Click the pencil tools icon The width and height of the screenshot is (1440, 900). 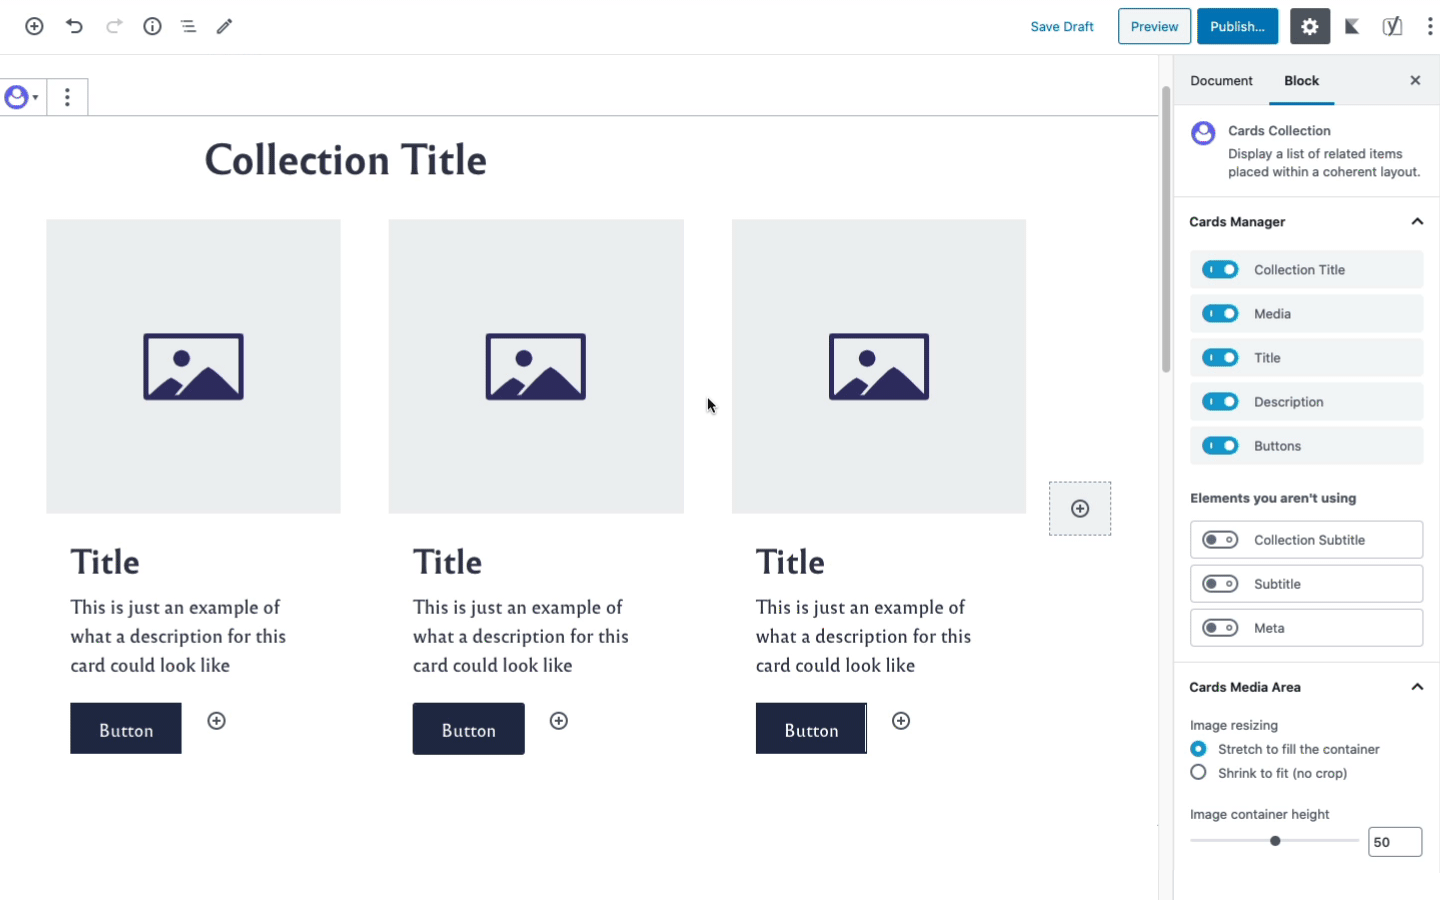click(x=224, y=26)
